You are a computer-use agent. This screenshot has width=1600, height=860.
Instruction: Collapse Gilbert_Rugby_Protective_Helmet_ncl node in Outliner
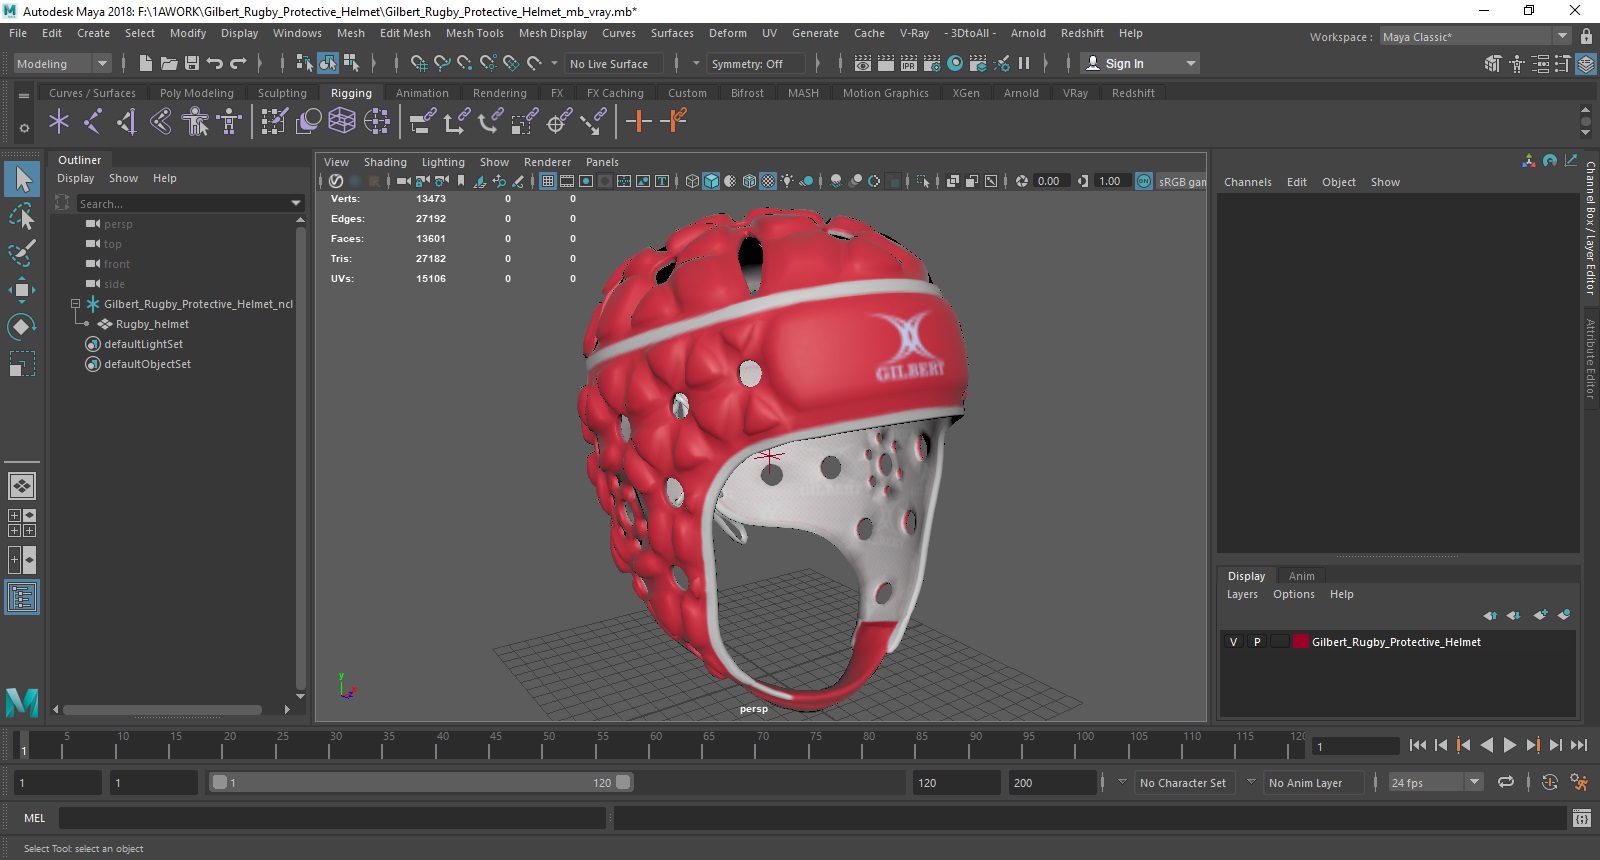click(x=75, y=303)
